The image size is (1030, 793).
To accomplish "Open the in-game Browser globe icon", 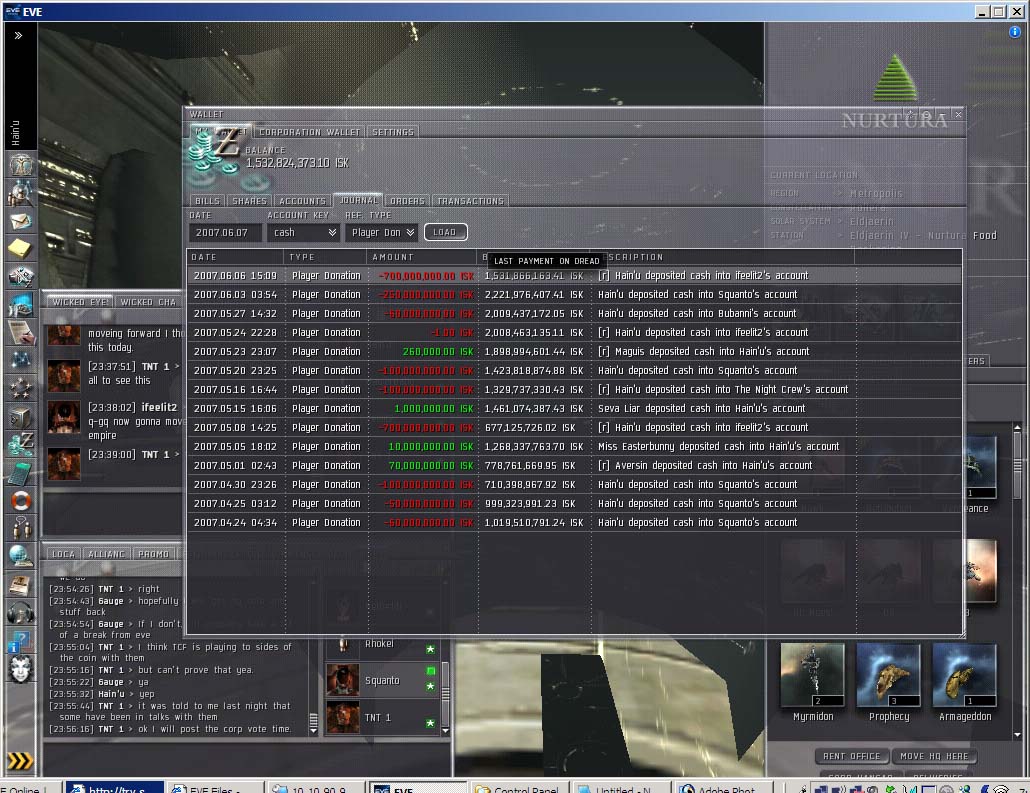I will (21, 556).
